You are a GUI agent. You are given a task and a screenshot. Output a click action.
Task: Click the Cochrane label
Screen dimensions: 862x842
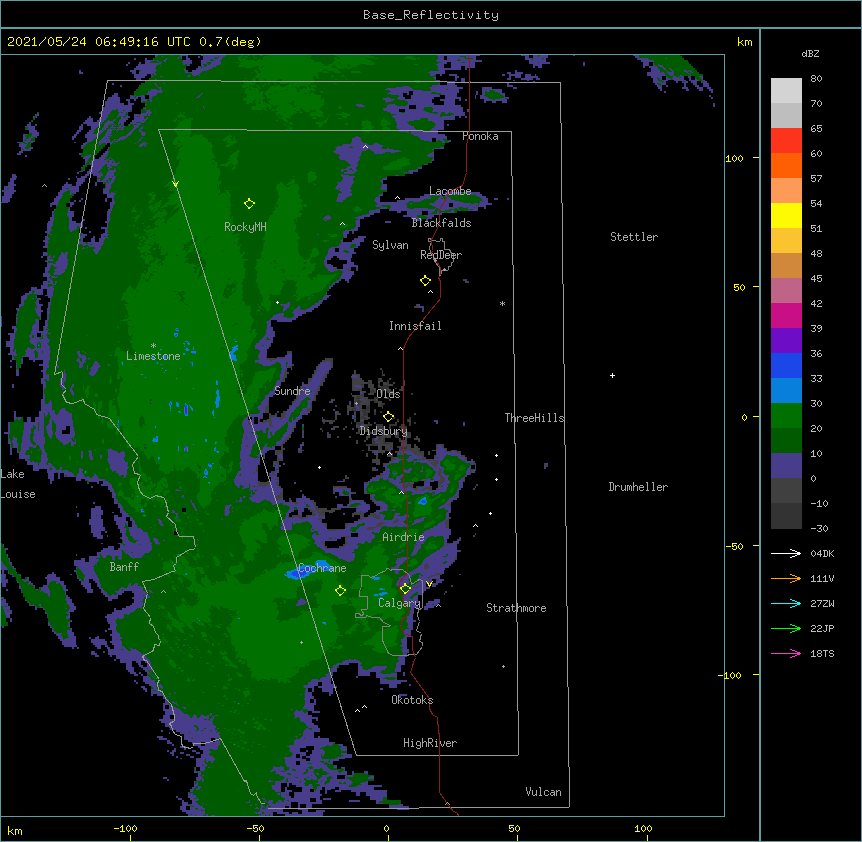click(x=322, y=568)
